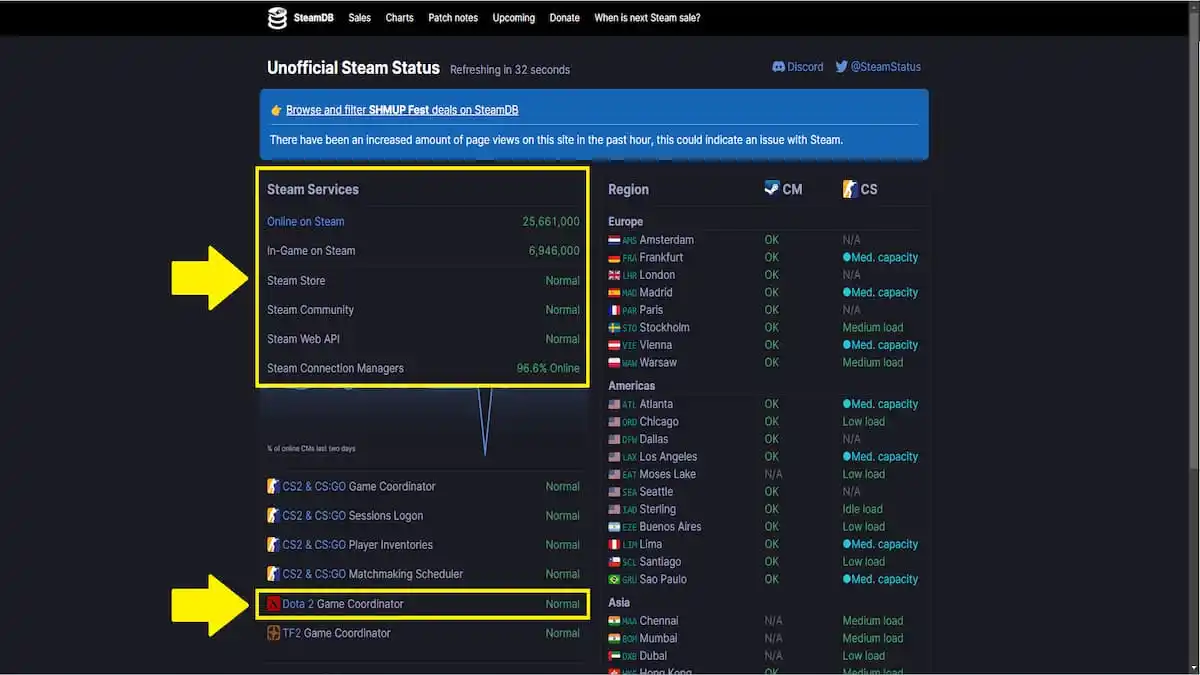Open the Discord link icon
The width and height of the screenshot is (1200, 675).
tap(779, 67)
